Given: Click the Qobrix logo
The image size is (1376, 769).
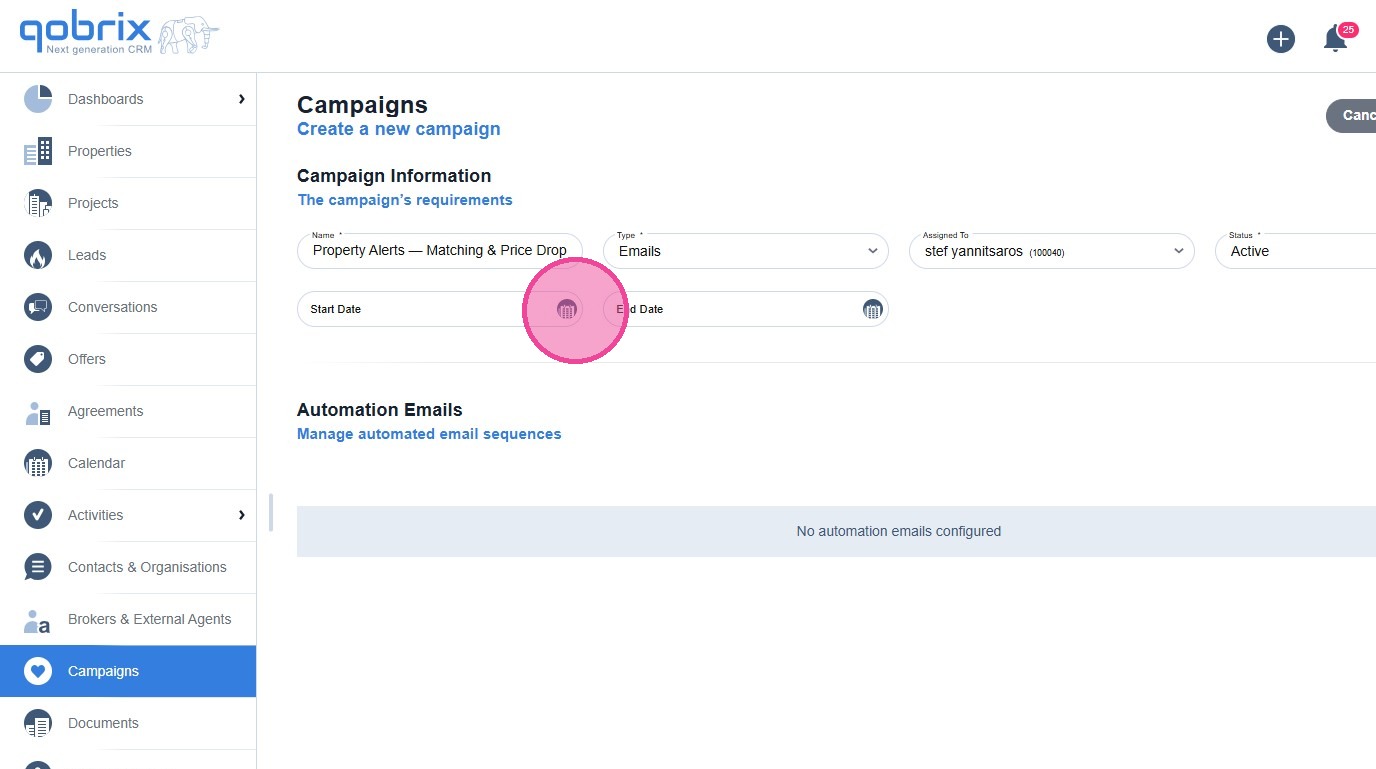Looking at the screenshot, I should (119, 35).
